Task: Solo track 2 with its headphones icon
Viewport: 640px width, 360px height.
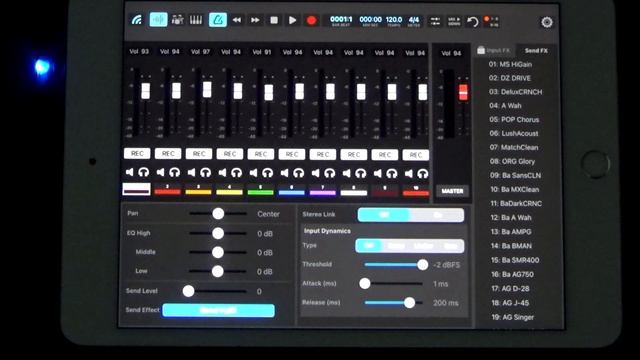Action: [x=175, y=172]
